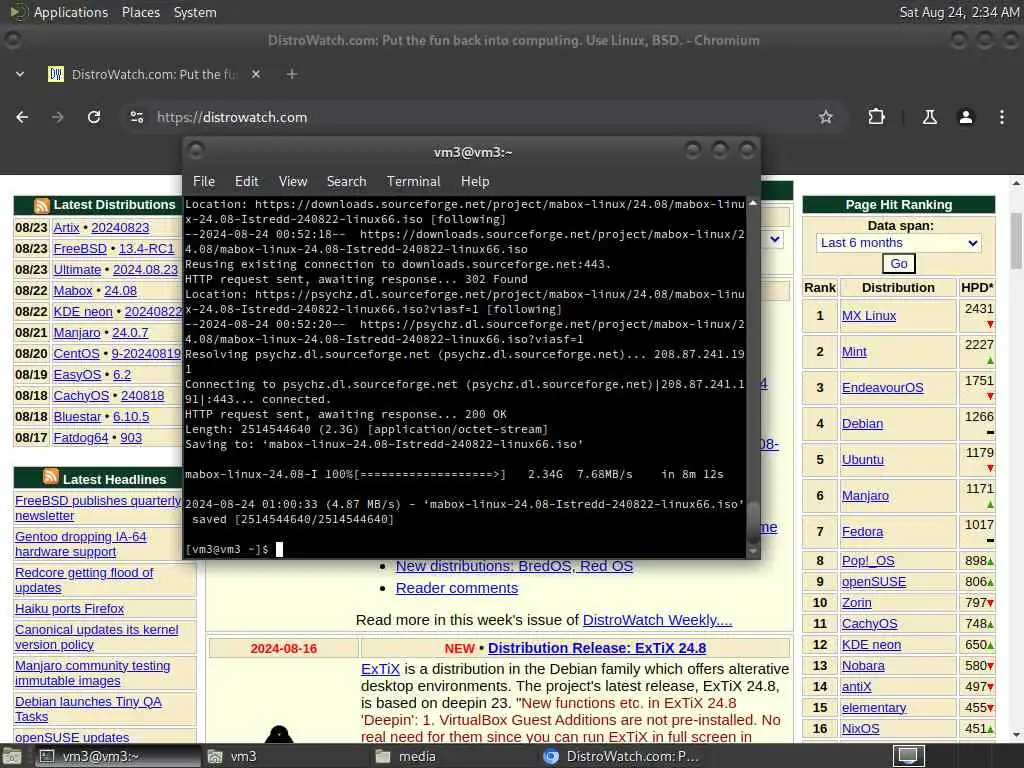Open the New distributions: BredOS, Red OS link

514,566
